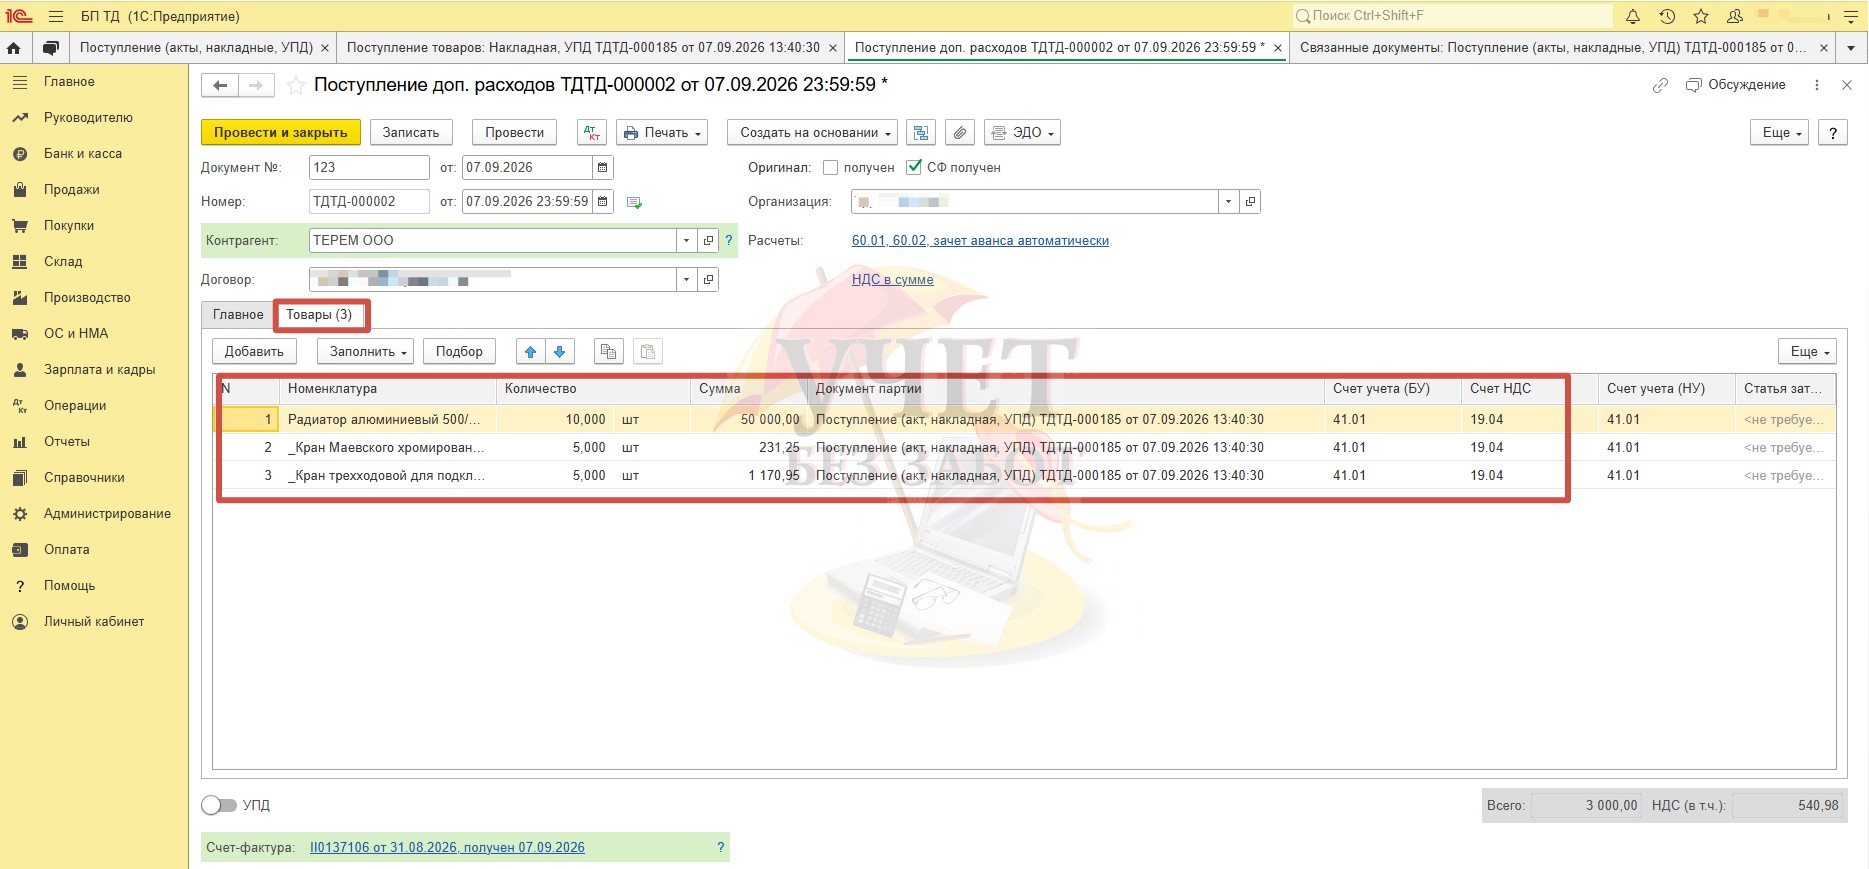
Task: Open the НДС в сумме link
Action: click(x=893, y=280)
